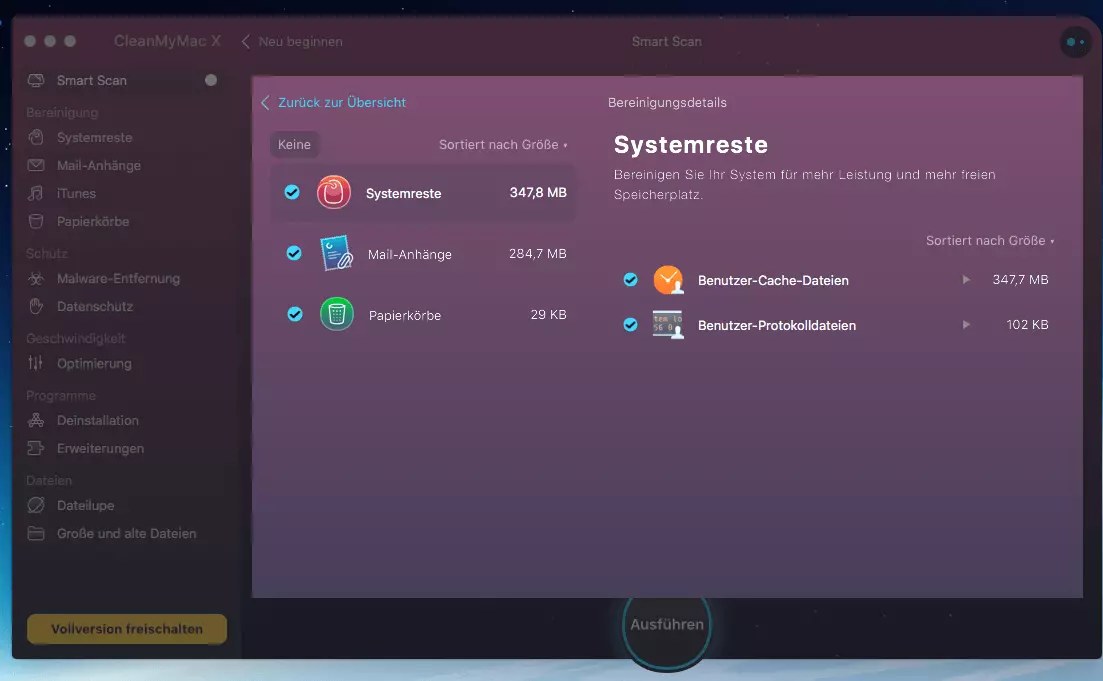Select Systemreste in the sidebar
This screenshot has height=681, width=1103.
tap(94, 137)
